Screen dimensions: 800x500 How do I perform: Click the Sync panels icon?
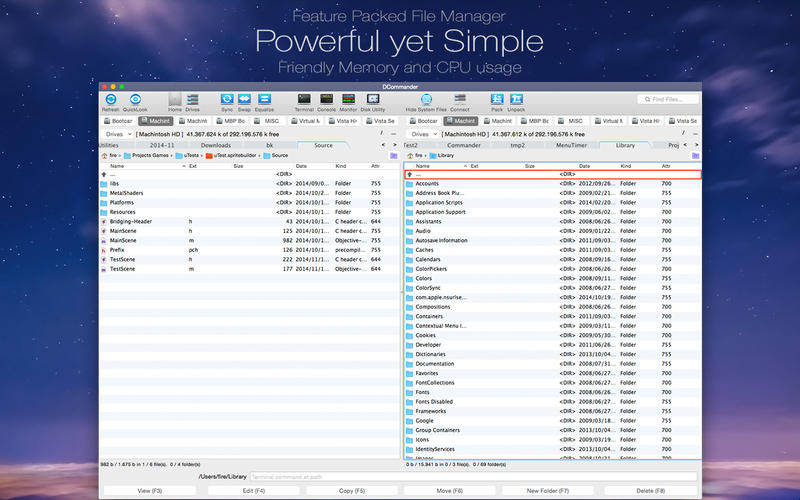(227, 99)
